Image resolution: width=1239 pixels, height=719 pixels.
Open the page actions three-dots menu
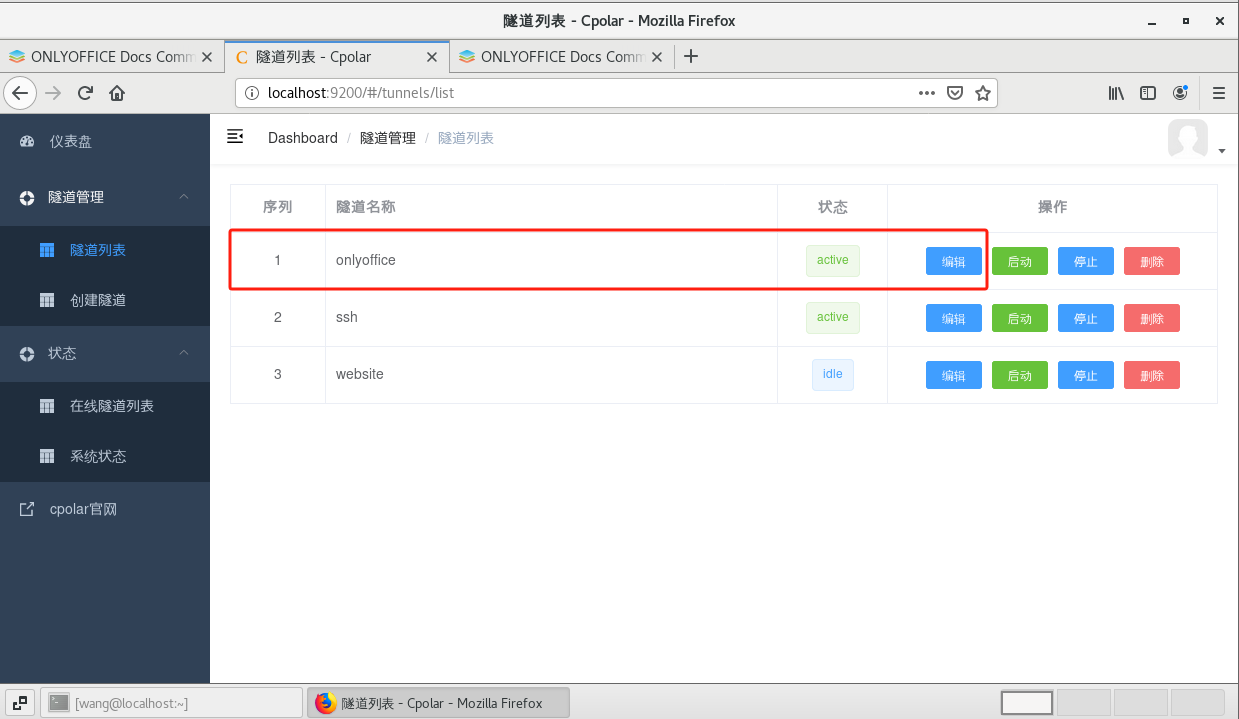coord(927,93)
